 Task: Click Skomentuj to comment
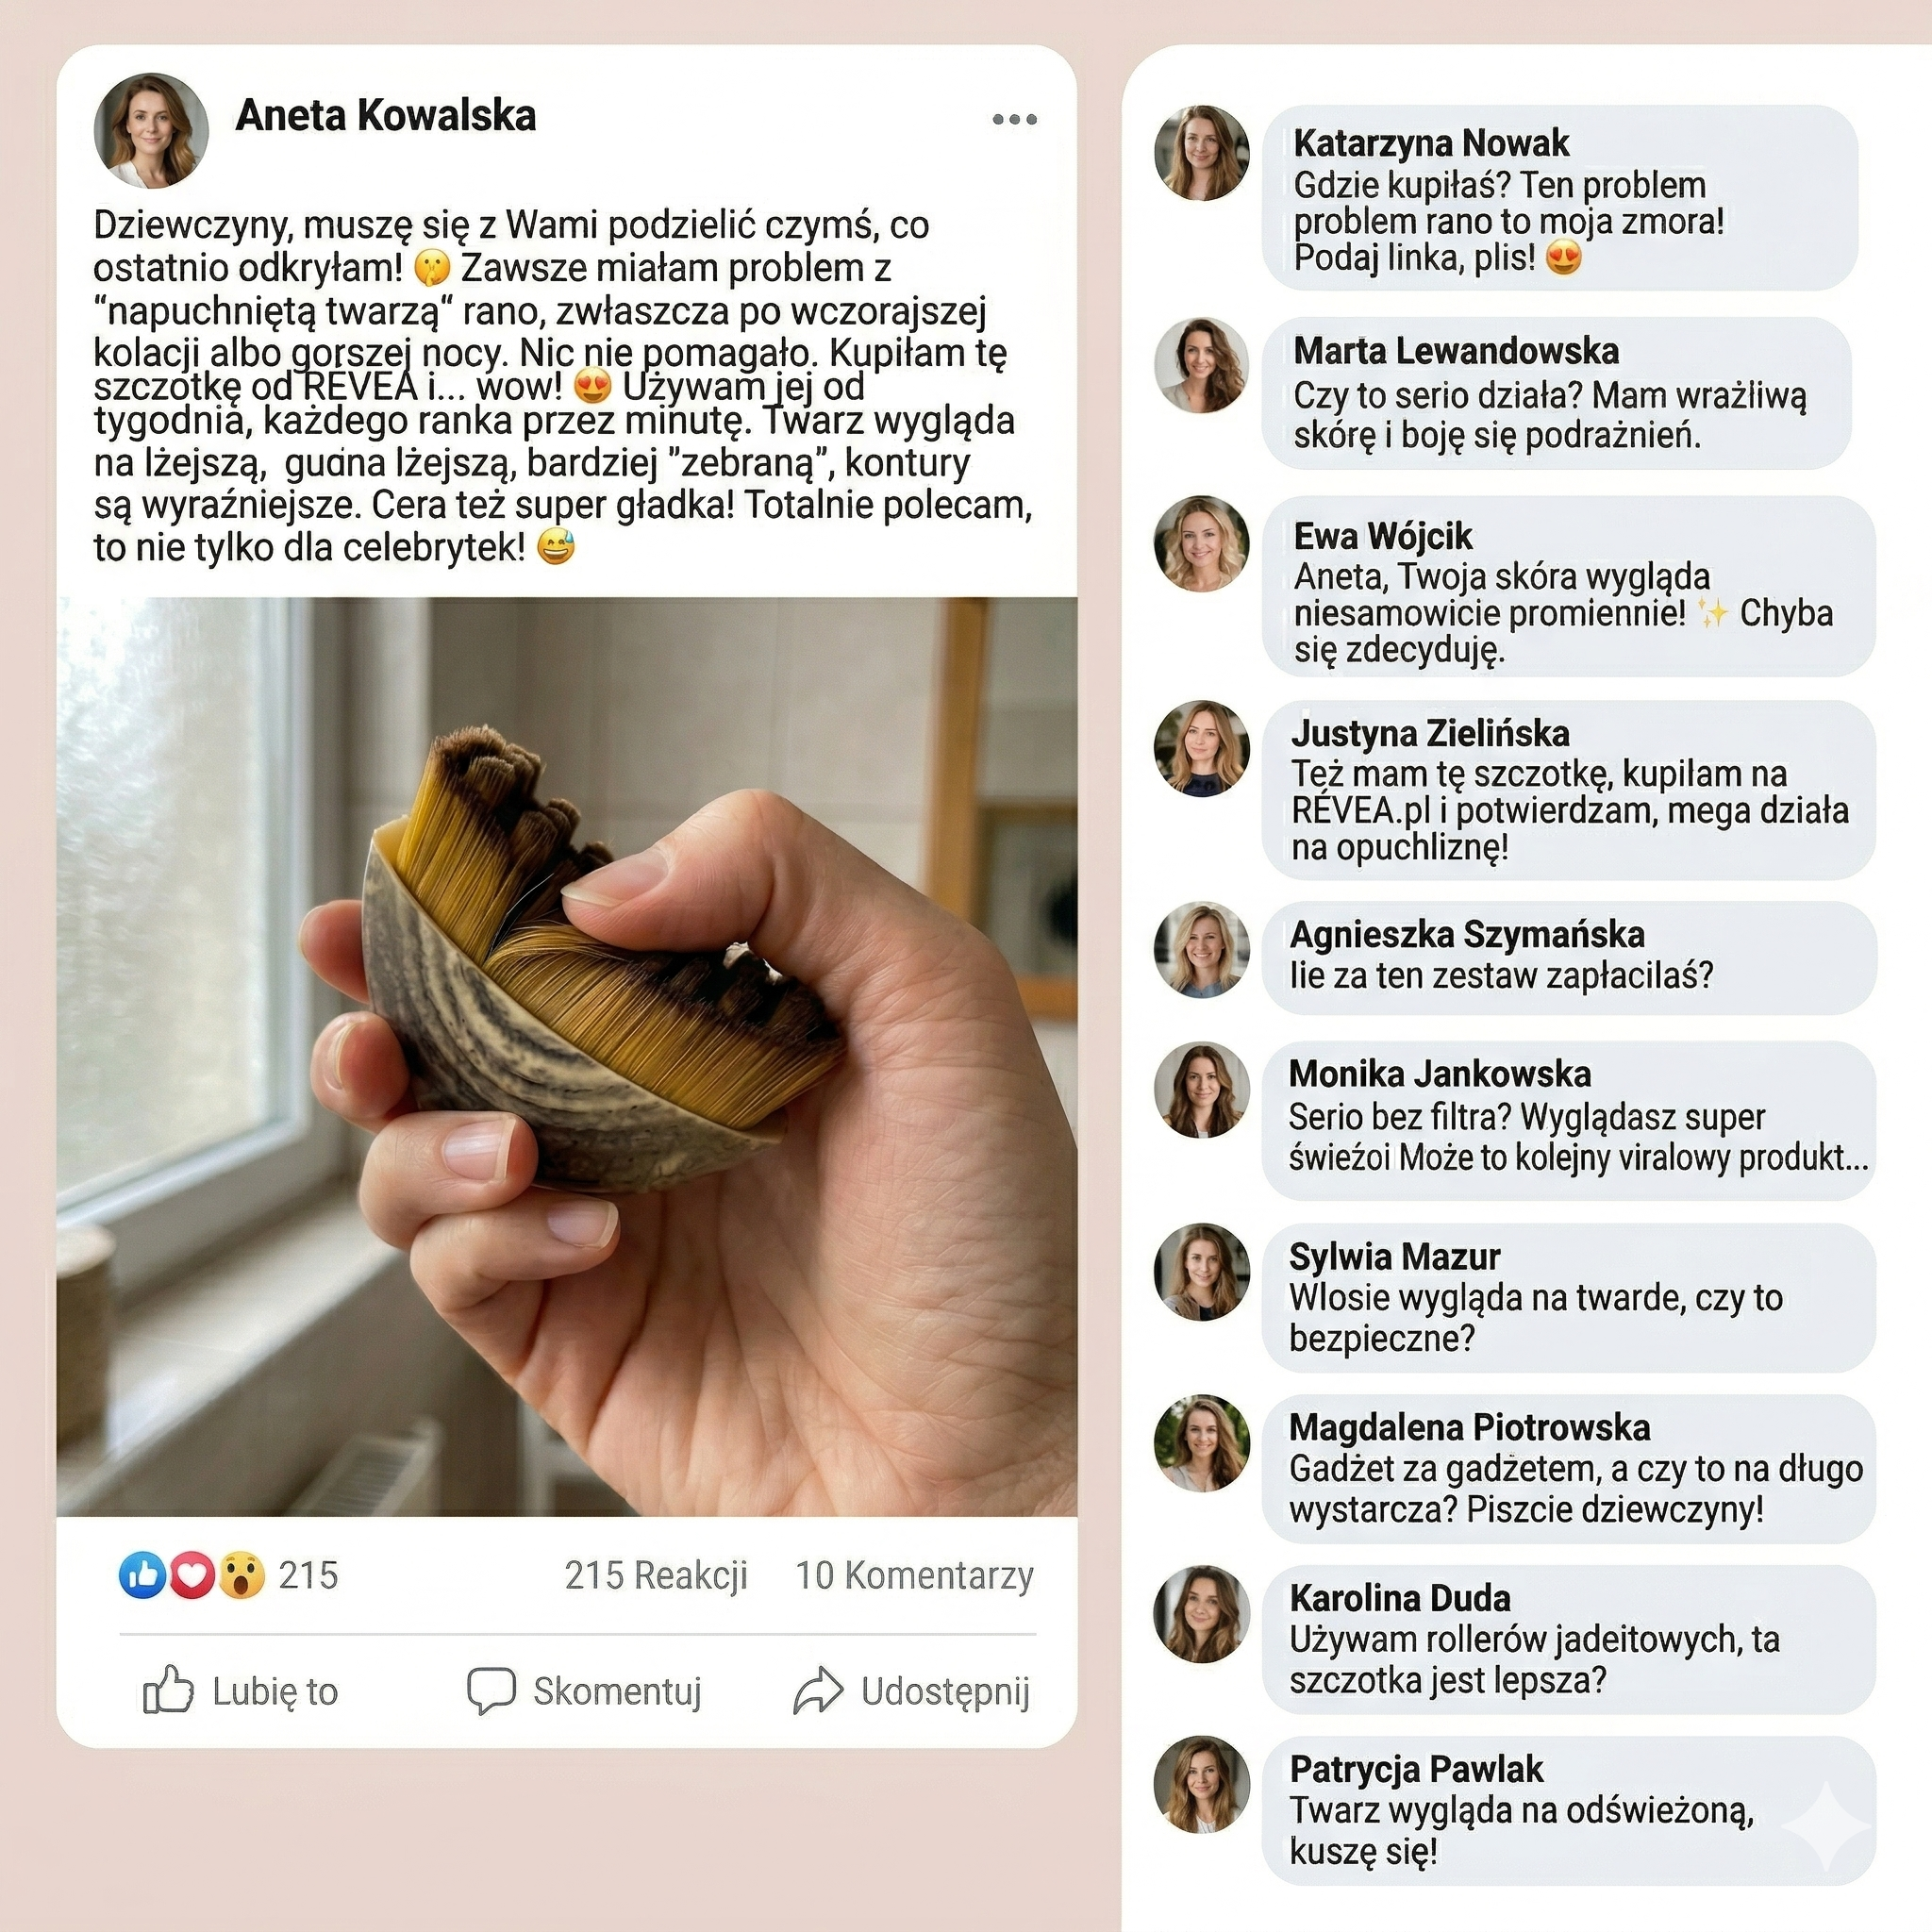coord(585,1691)
